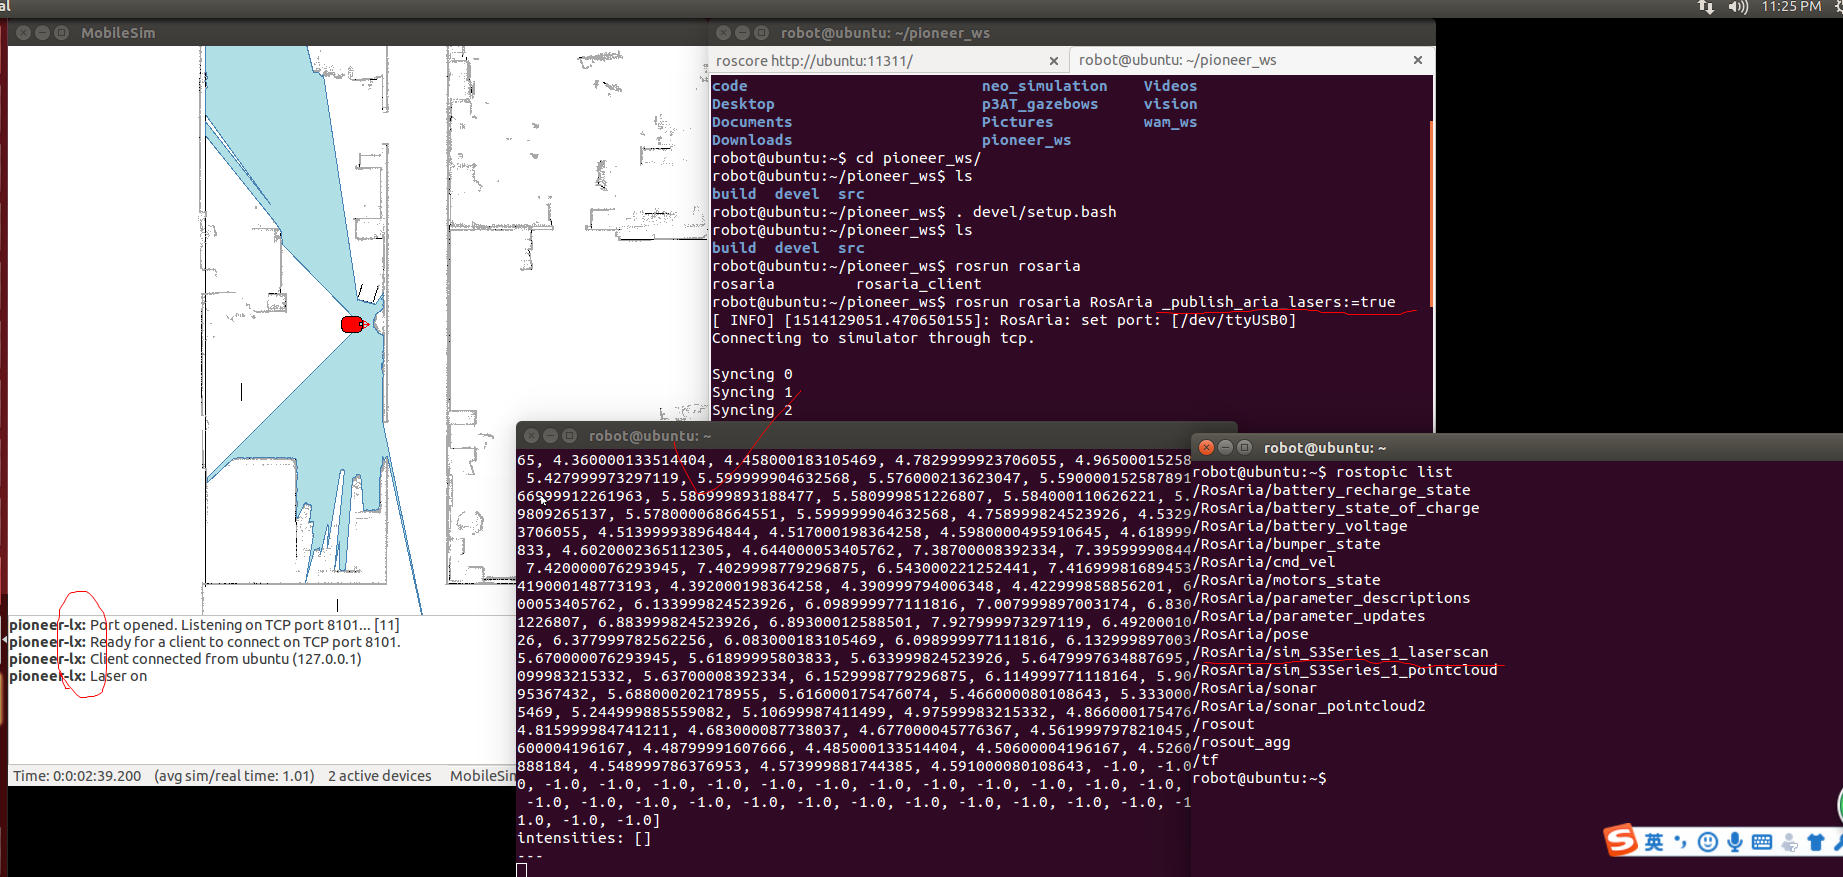
Task: Open the 11:25 PM clock menu
Action: [1791, 7]
